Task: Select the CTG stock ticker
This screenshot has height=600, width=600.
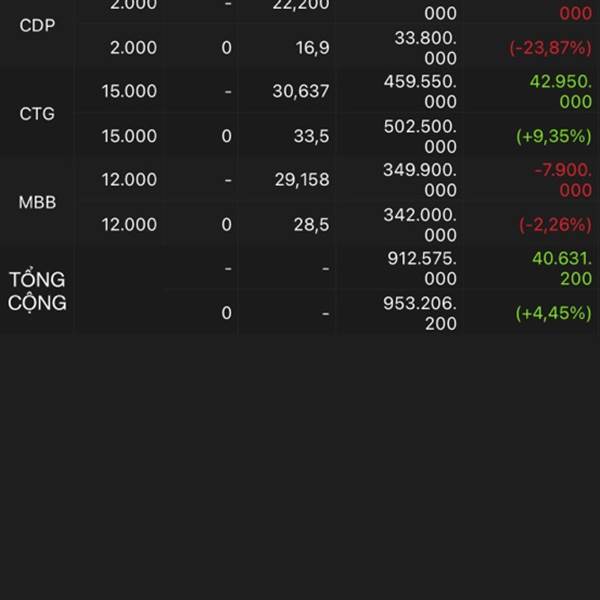Action: [37, 114]
